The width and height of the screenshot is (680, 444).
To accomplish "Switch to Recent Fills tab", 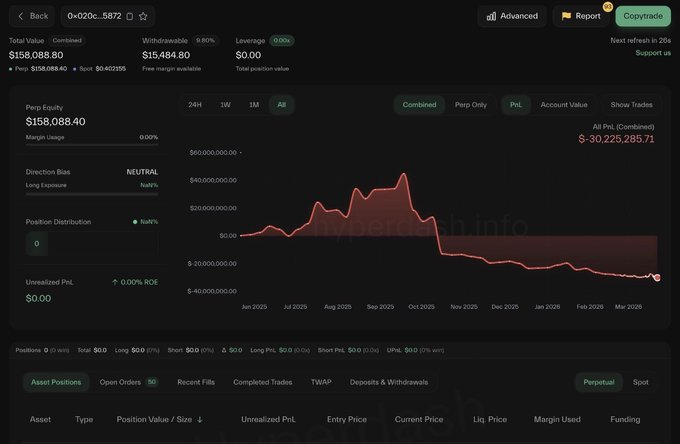I will pos(195,382).
